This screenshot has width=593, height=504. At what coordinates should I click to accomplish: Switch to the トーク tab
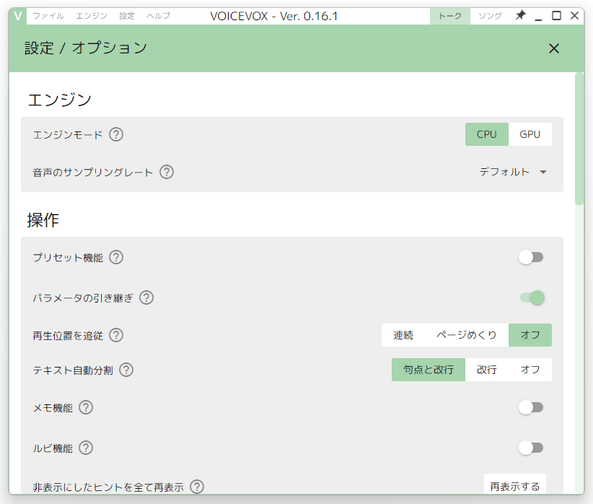coord(450,16)
